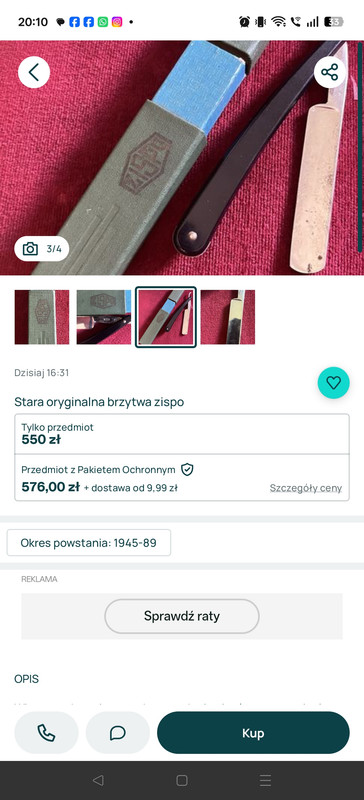Open chat with the message bubble icon
364x800 pixels.
118,733
